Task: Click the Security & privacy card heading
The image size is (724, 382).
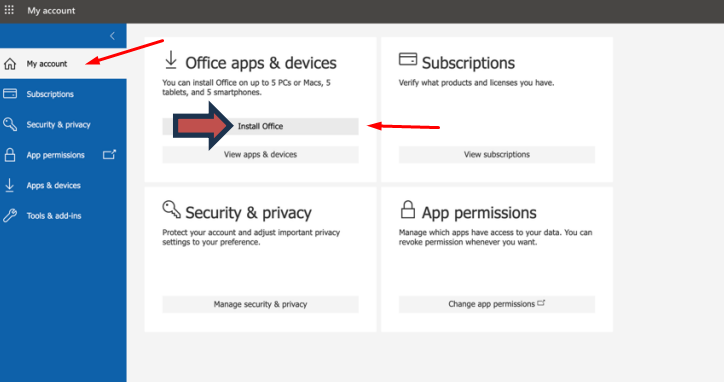Action: [248, 212]
